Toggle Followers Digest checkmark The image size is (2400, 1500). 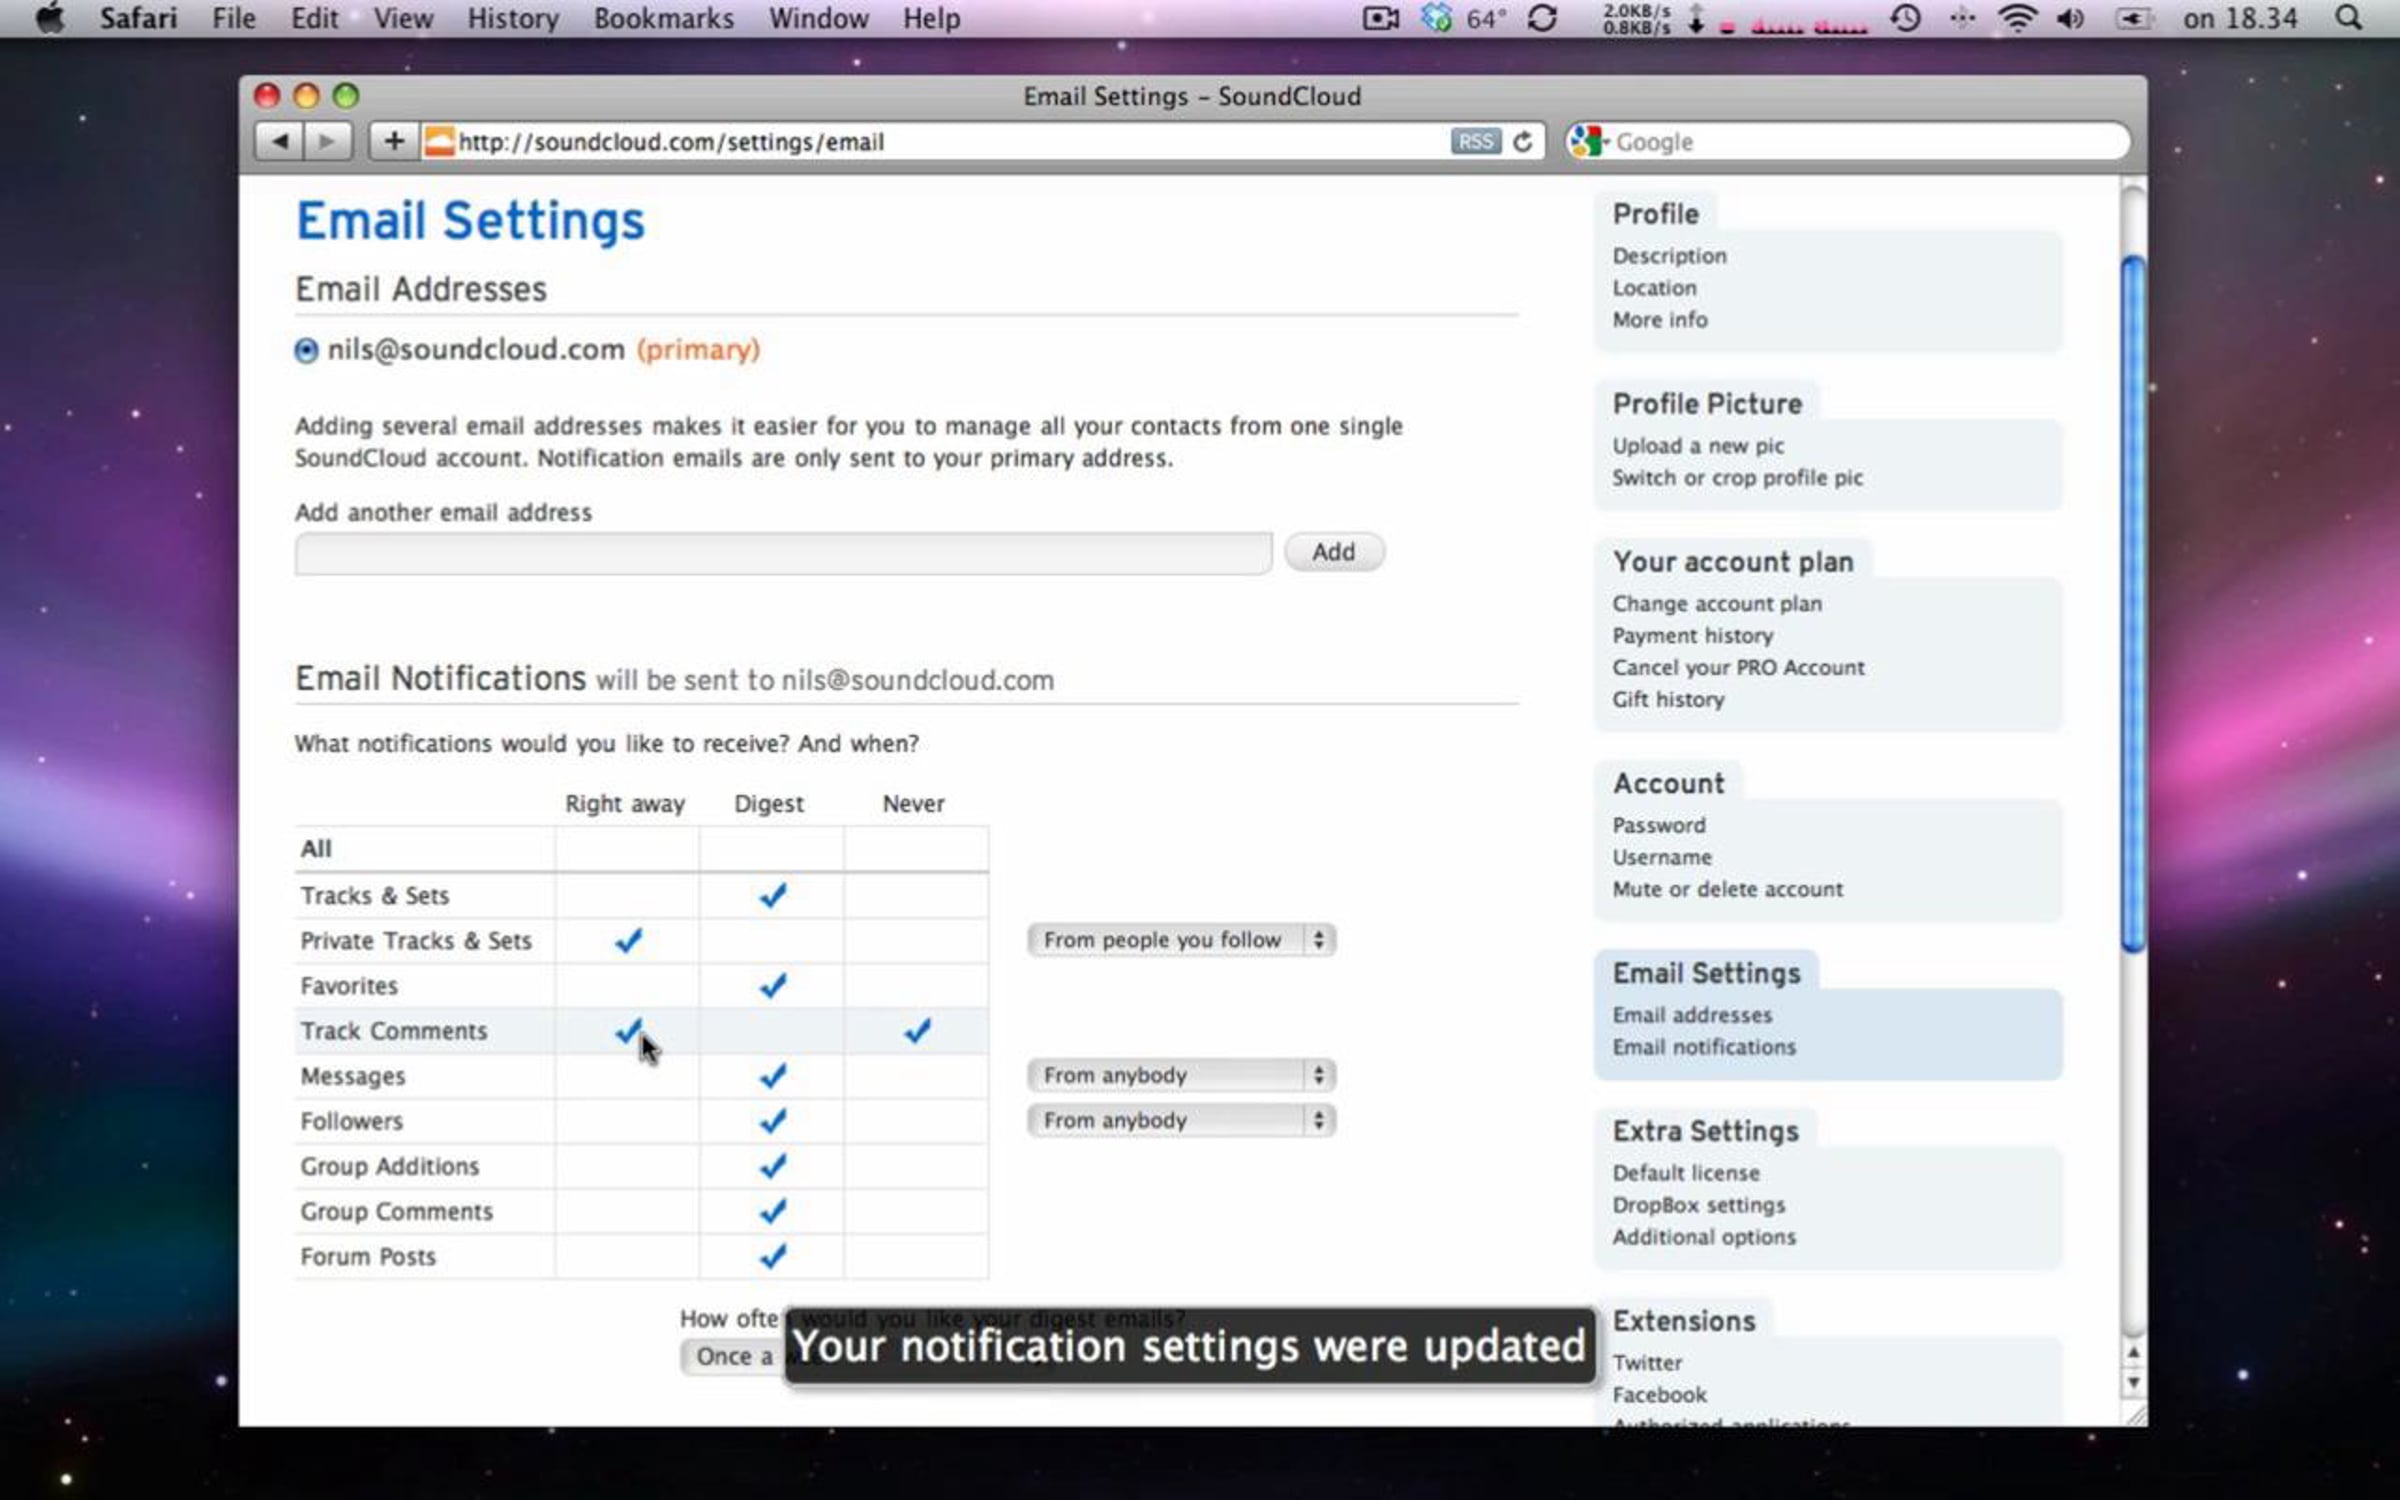(772, 1121)
